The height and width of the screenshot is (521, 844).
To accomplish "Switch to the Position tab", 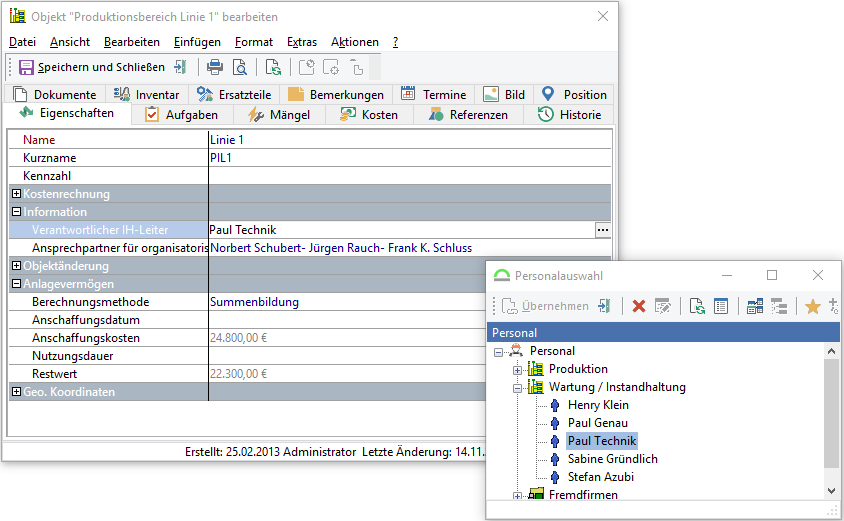I will point(574,94).
